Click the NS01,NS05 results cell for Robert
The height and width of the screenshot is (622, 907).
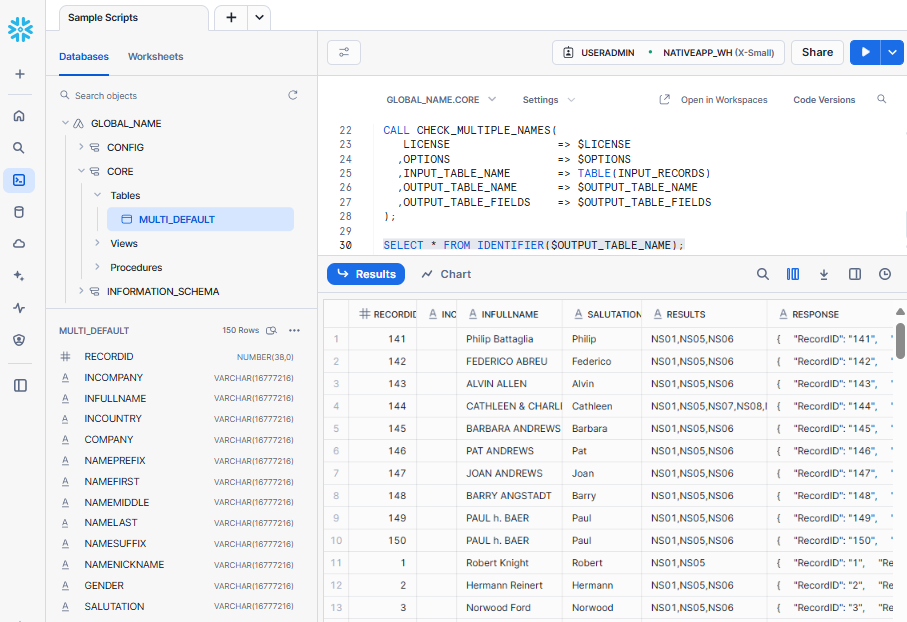(x=705, y=563)
